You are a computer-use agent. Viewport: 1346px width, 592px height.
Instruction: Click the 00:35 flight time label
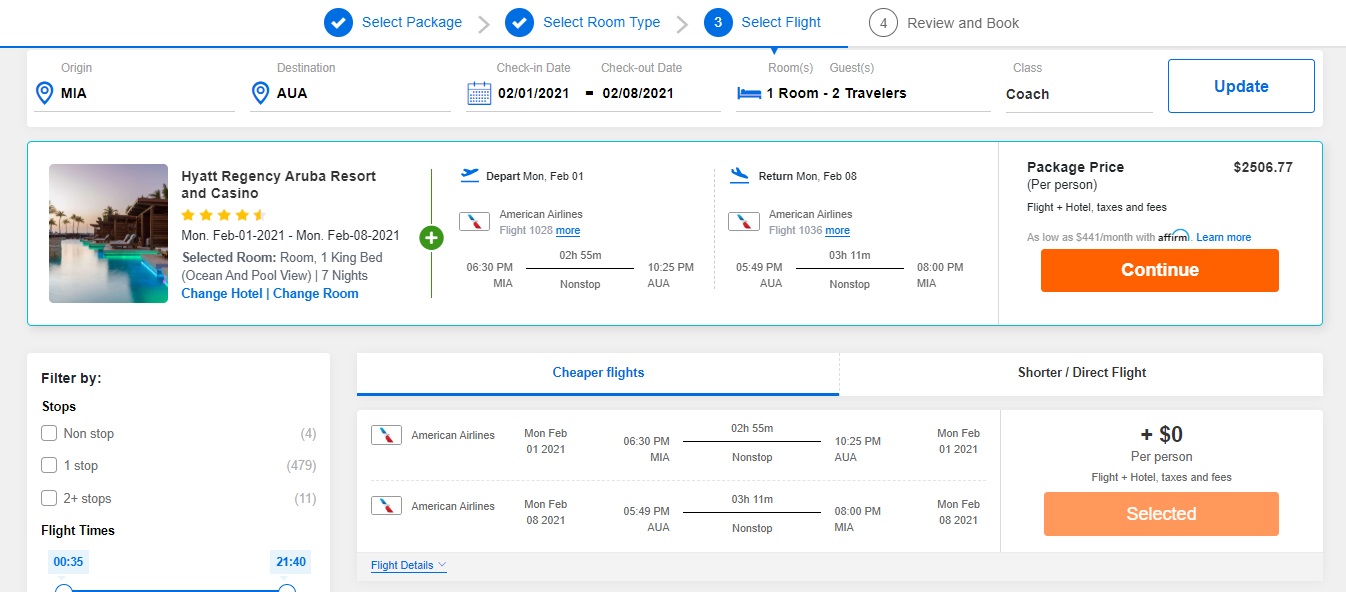(x=67, y=561)
